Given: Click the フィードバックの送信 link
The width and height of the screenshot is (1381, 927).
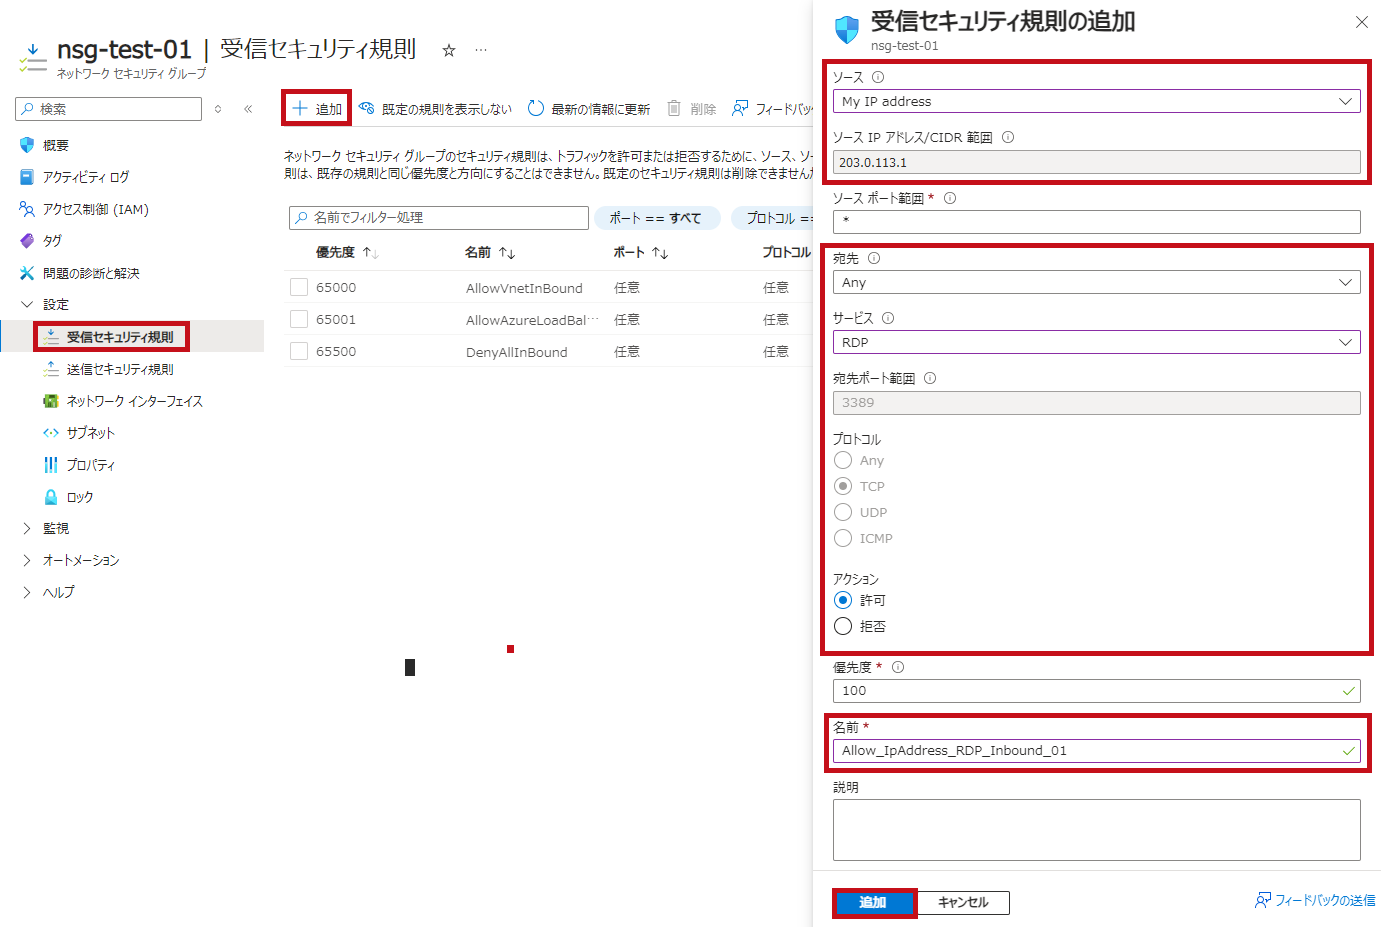Looking at the screenshot, I should (1315, 900).
